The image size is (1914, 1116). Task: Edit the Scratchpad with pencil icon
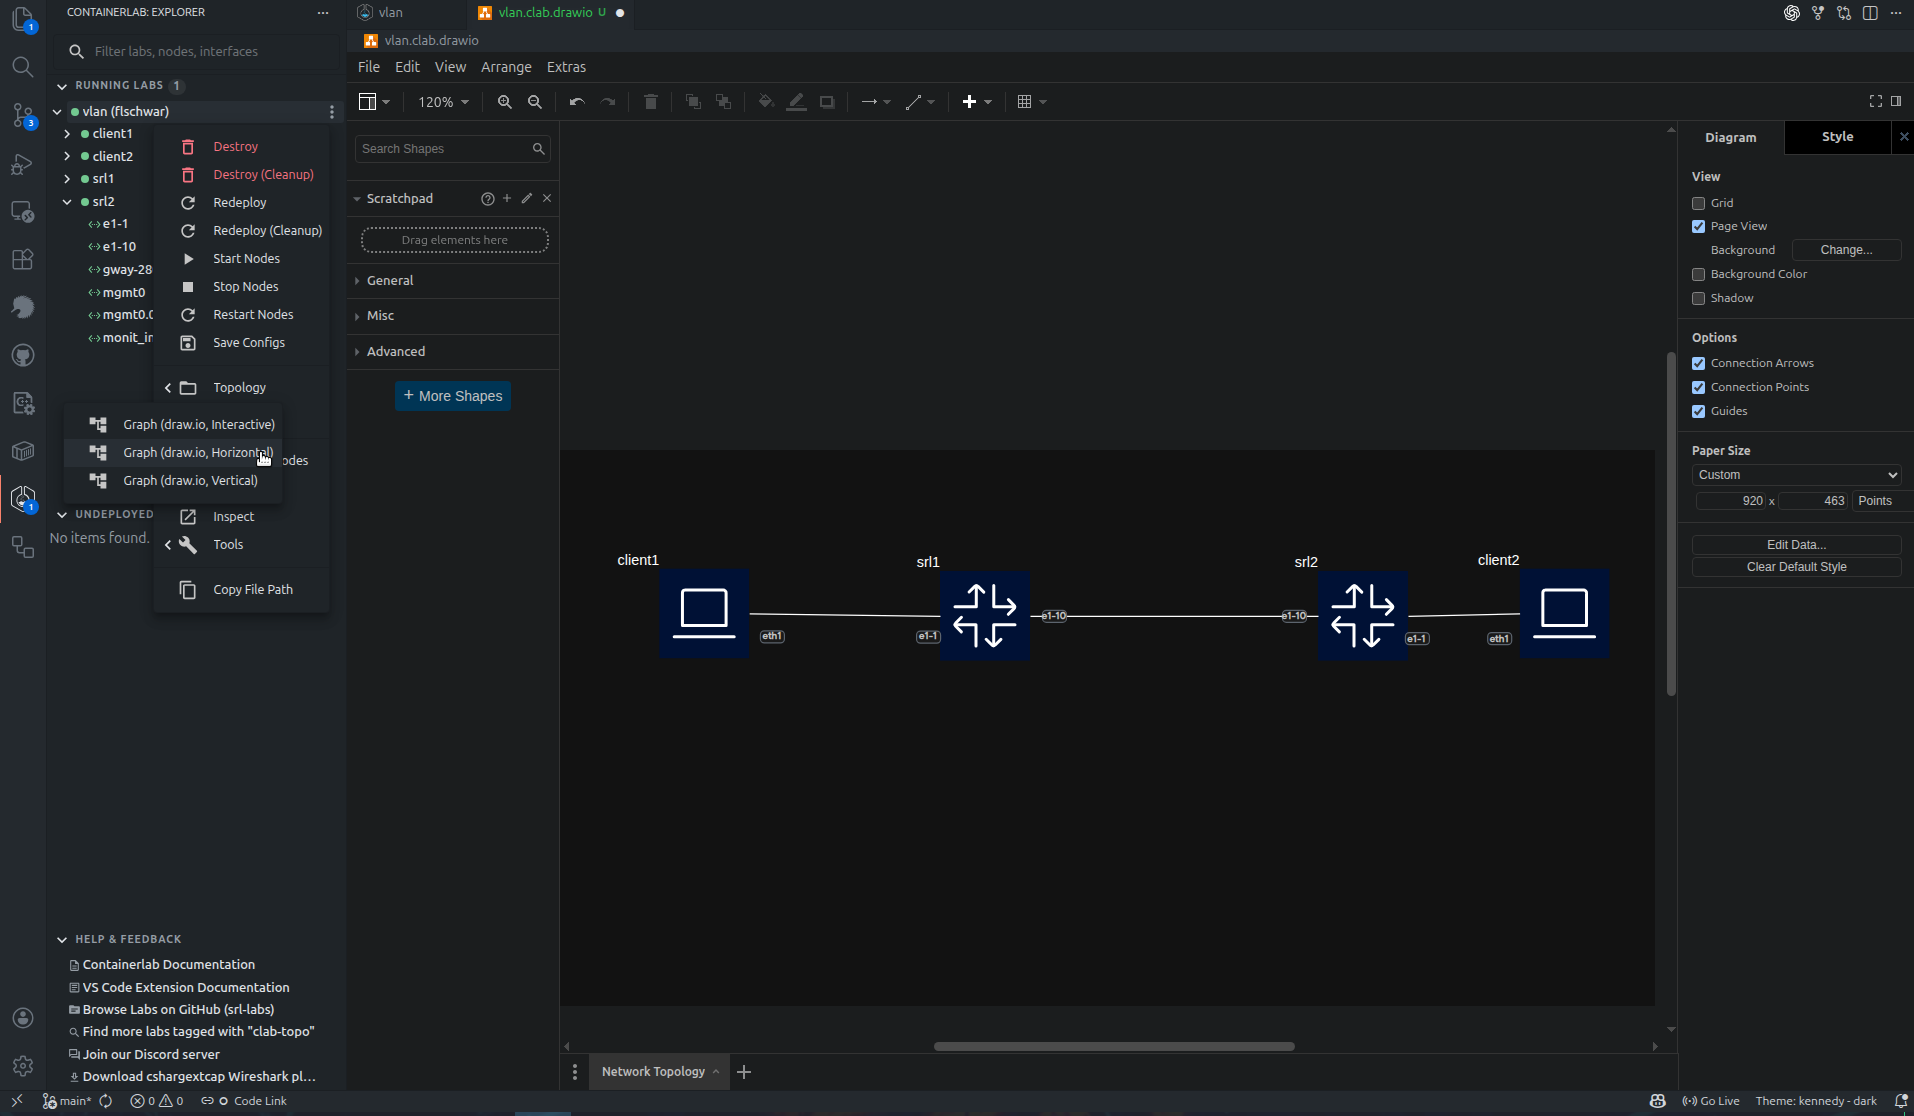pos(527,198)
